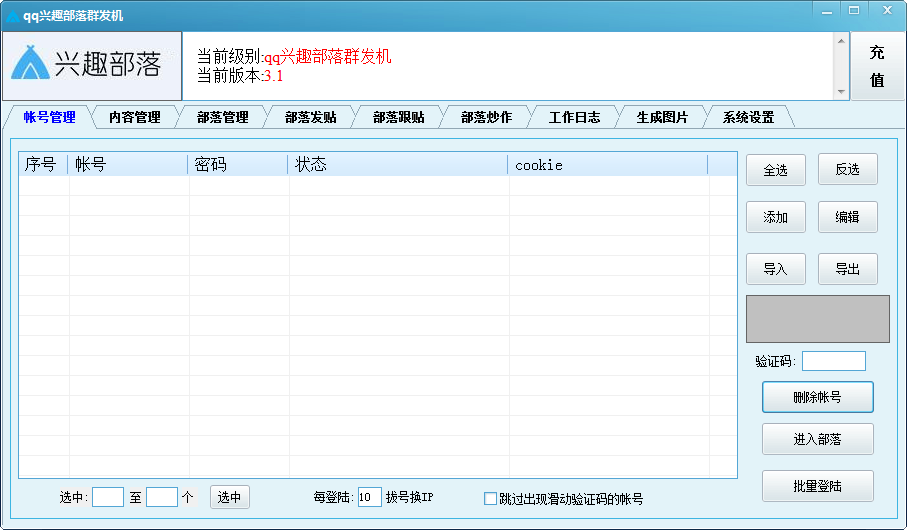Viewport: 907px width, 530px height.
Task: Click the 进入部落 button
Action: 817,439
